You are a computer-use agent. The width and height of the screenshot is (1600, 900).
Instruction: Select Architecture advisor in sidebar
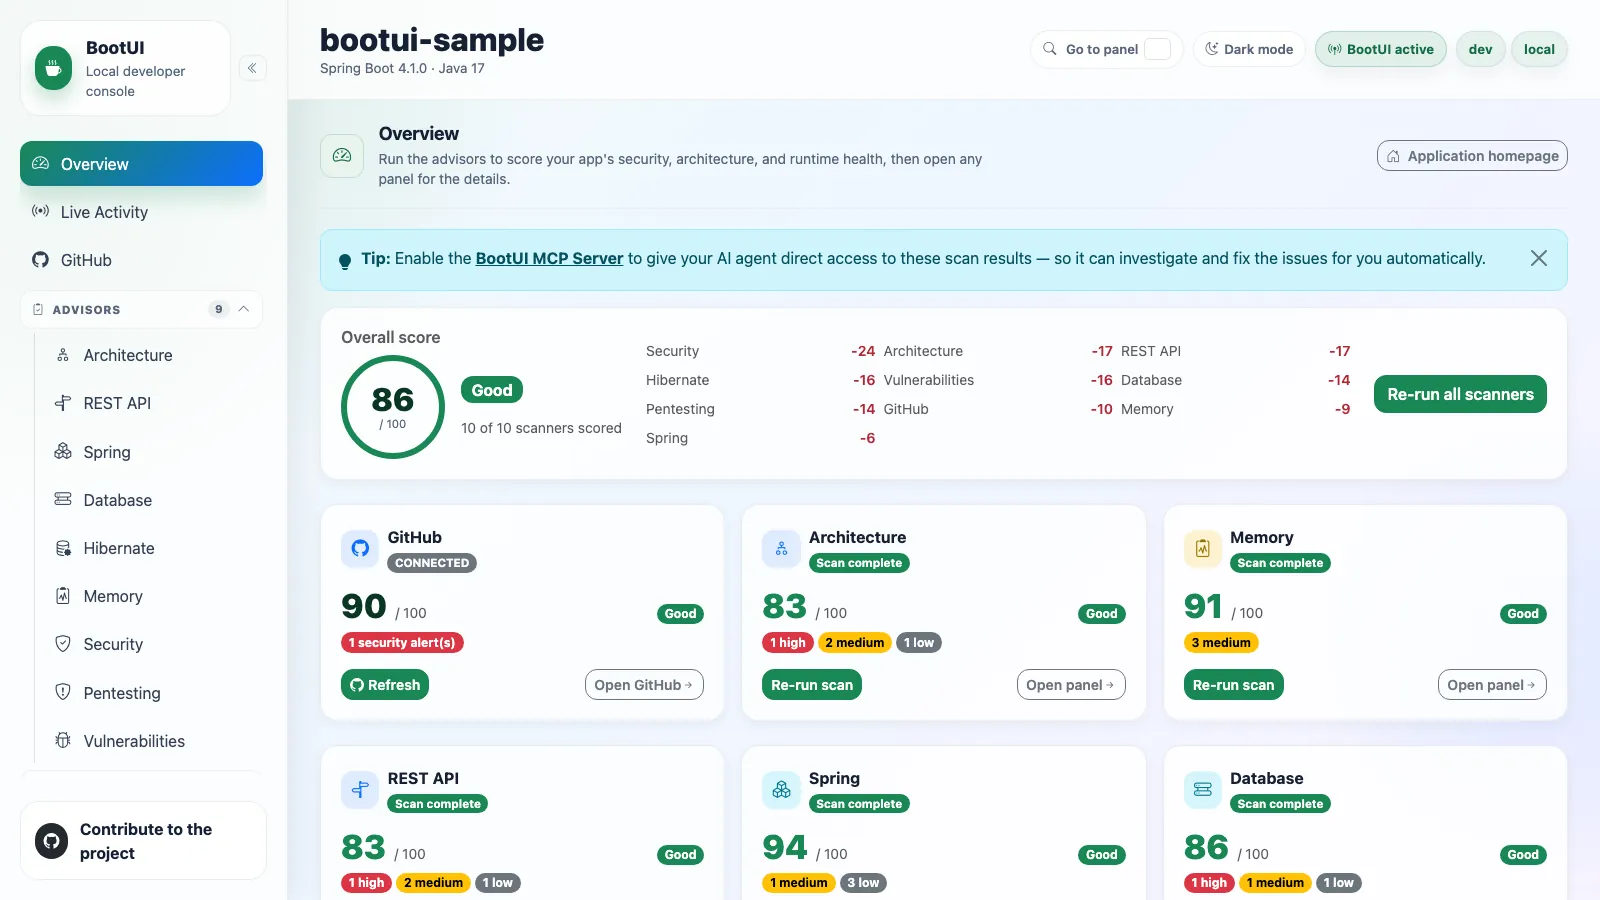[149, 355]
